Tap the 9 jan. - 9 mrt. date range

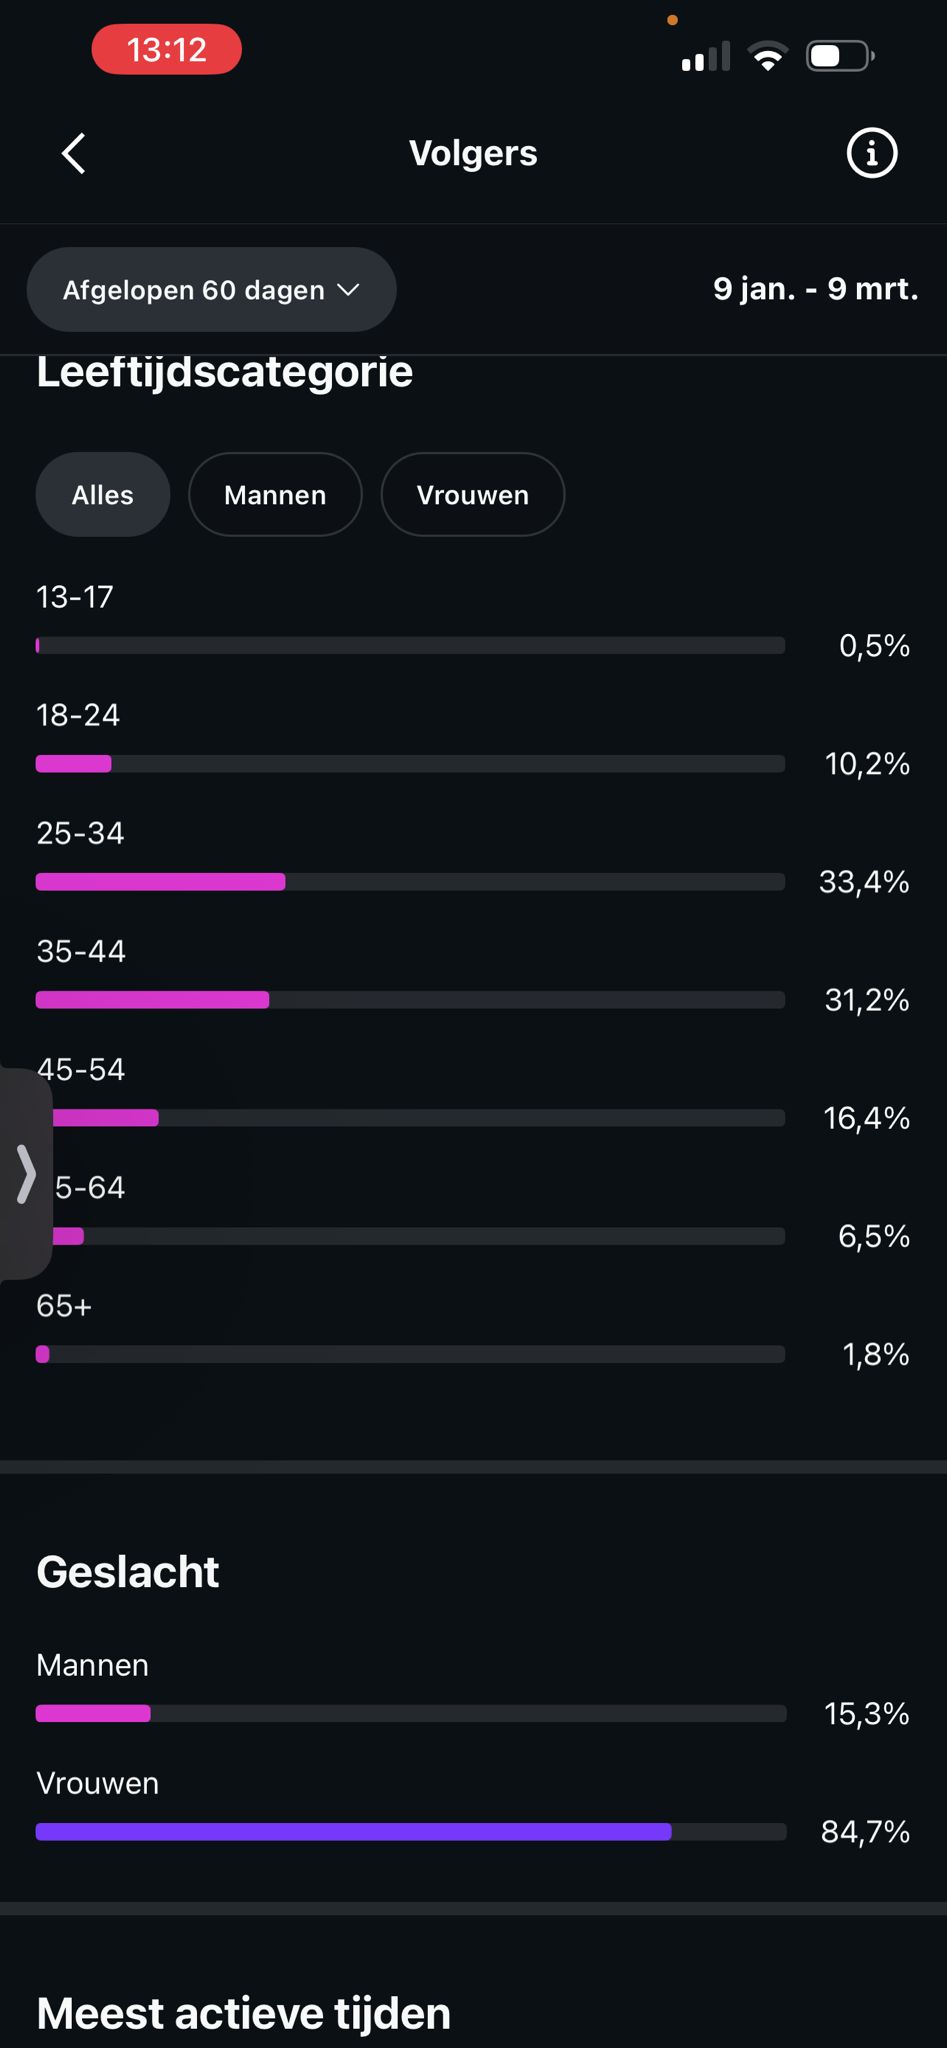[x=815, y=289]
